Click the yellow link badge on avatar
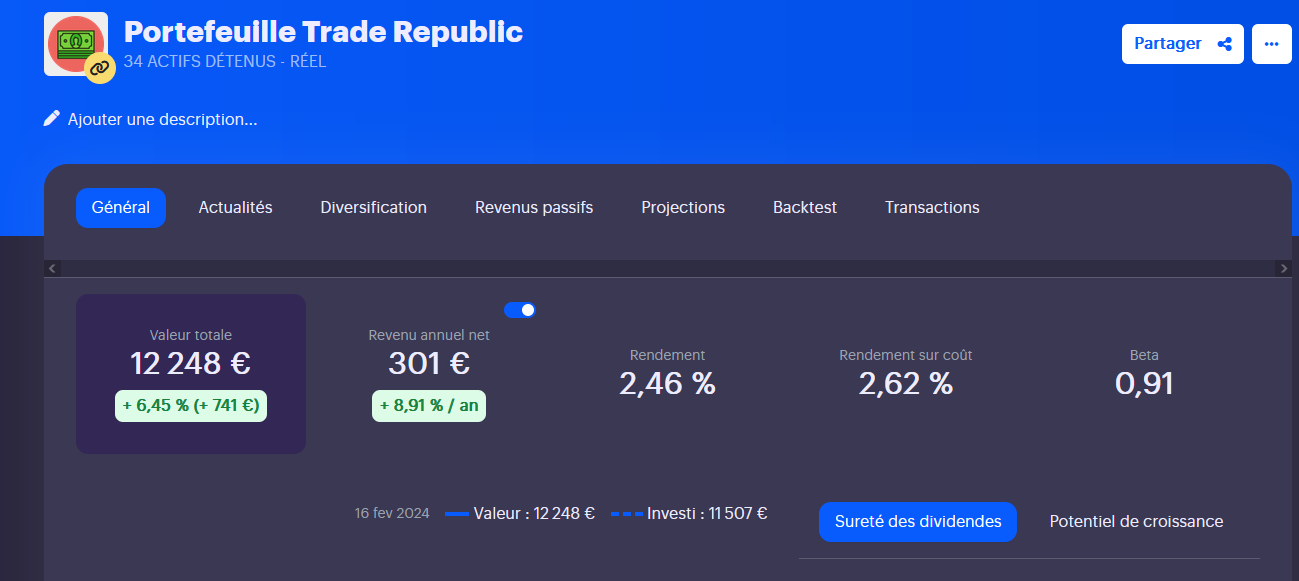The height and width of the screenshot is (581, 1299). (x=99, y=68)
